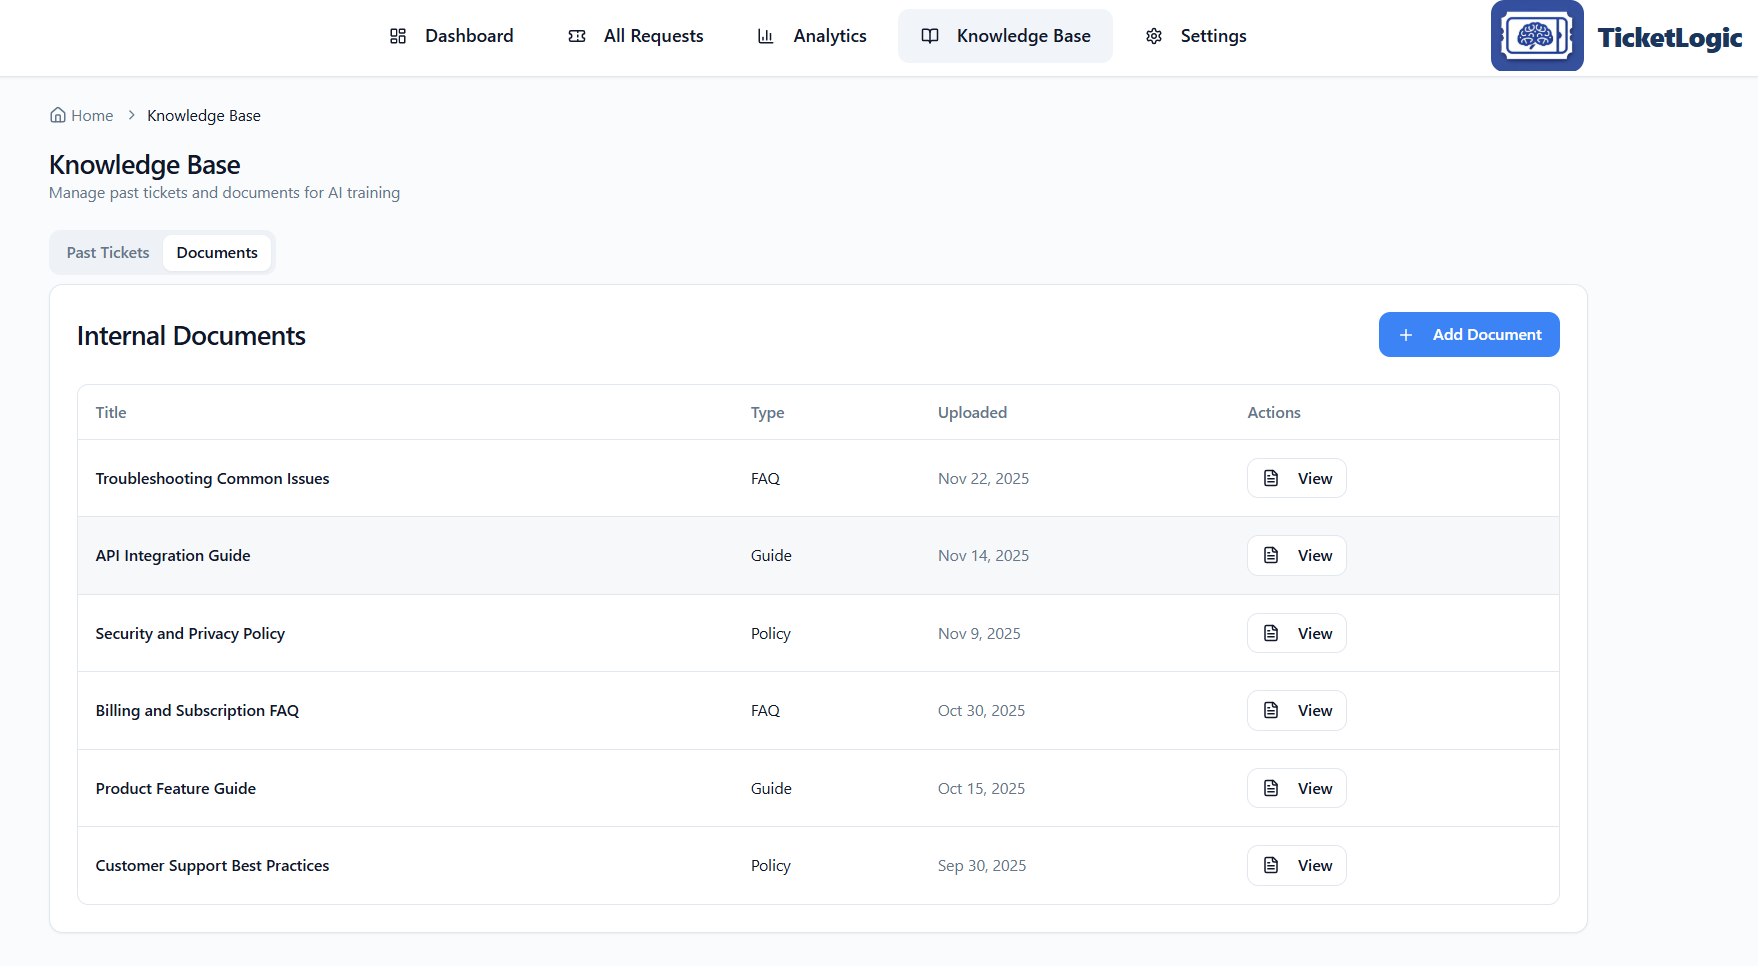Open Settings using the gear icon
The width and height of the screenshot is (1758, 966).
1154,35
